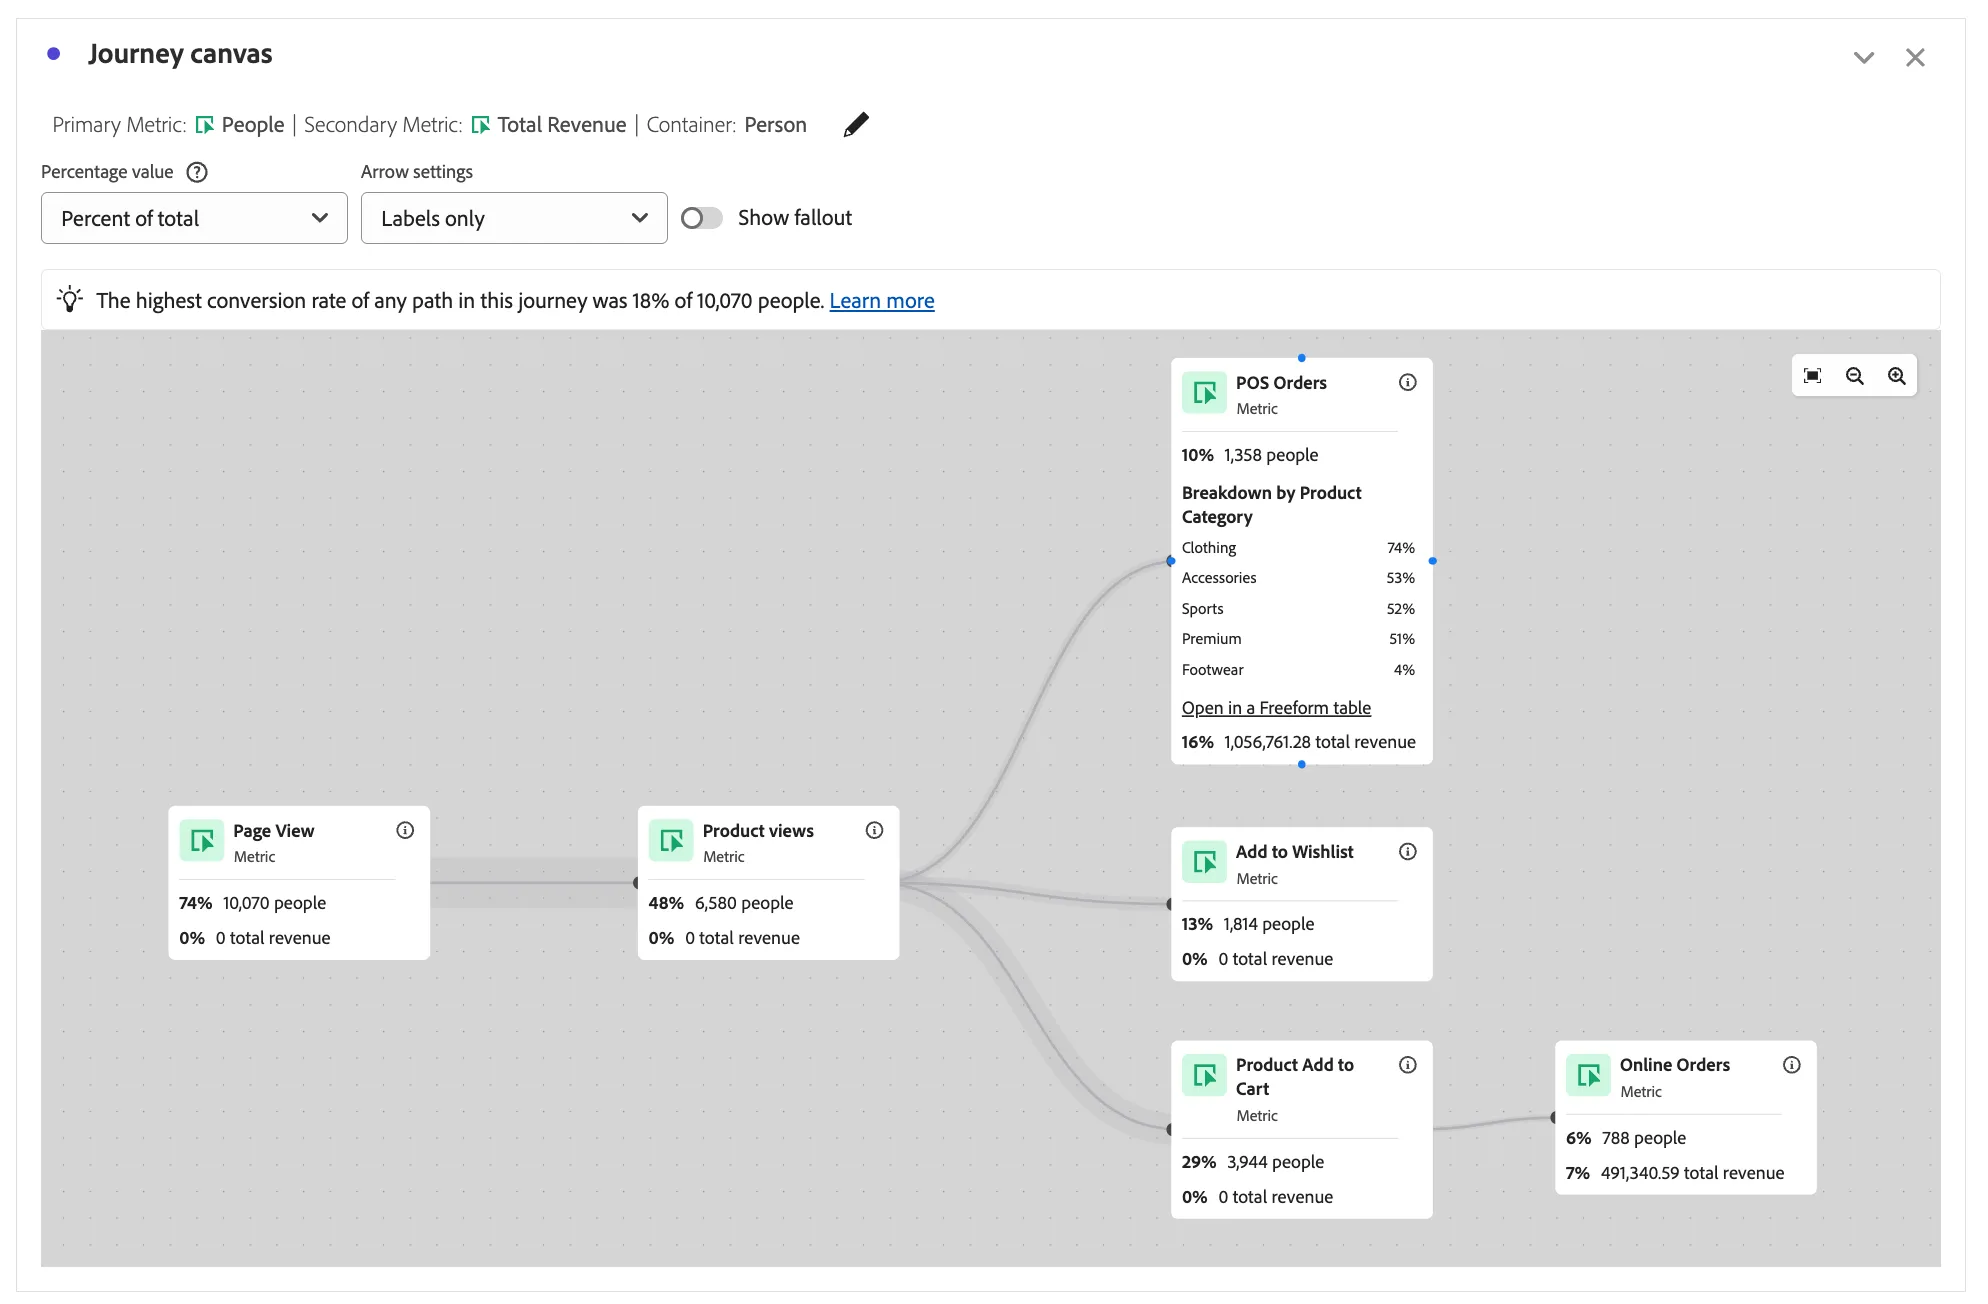Click the Percentage value help icon
Screen dimensions: 1988x1304
pos(197,172)
